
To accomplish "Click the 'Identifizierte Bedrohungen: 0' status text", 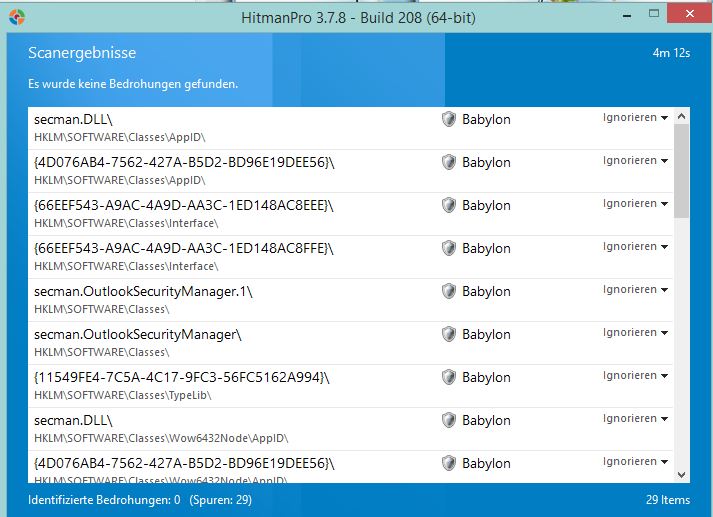I will [104, 500].
